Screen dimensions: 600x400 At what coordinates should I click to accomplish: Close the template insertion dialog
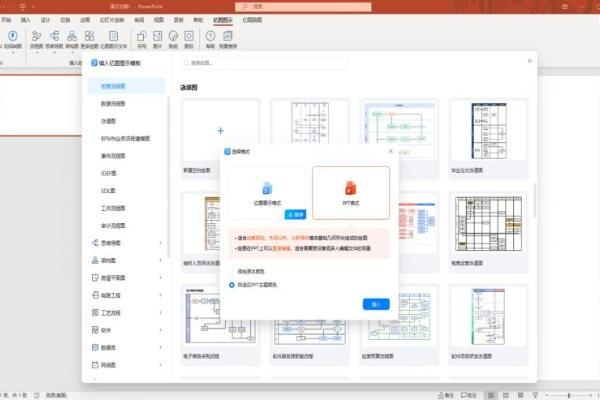(530, 61)
